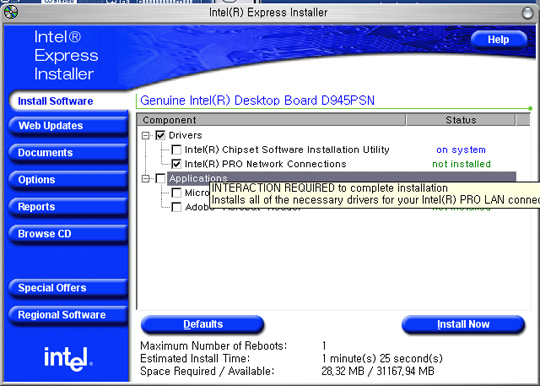540x386 pixels.
Task: Open the Options section
Action: [68, 180]
